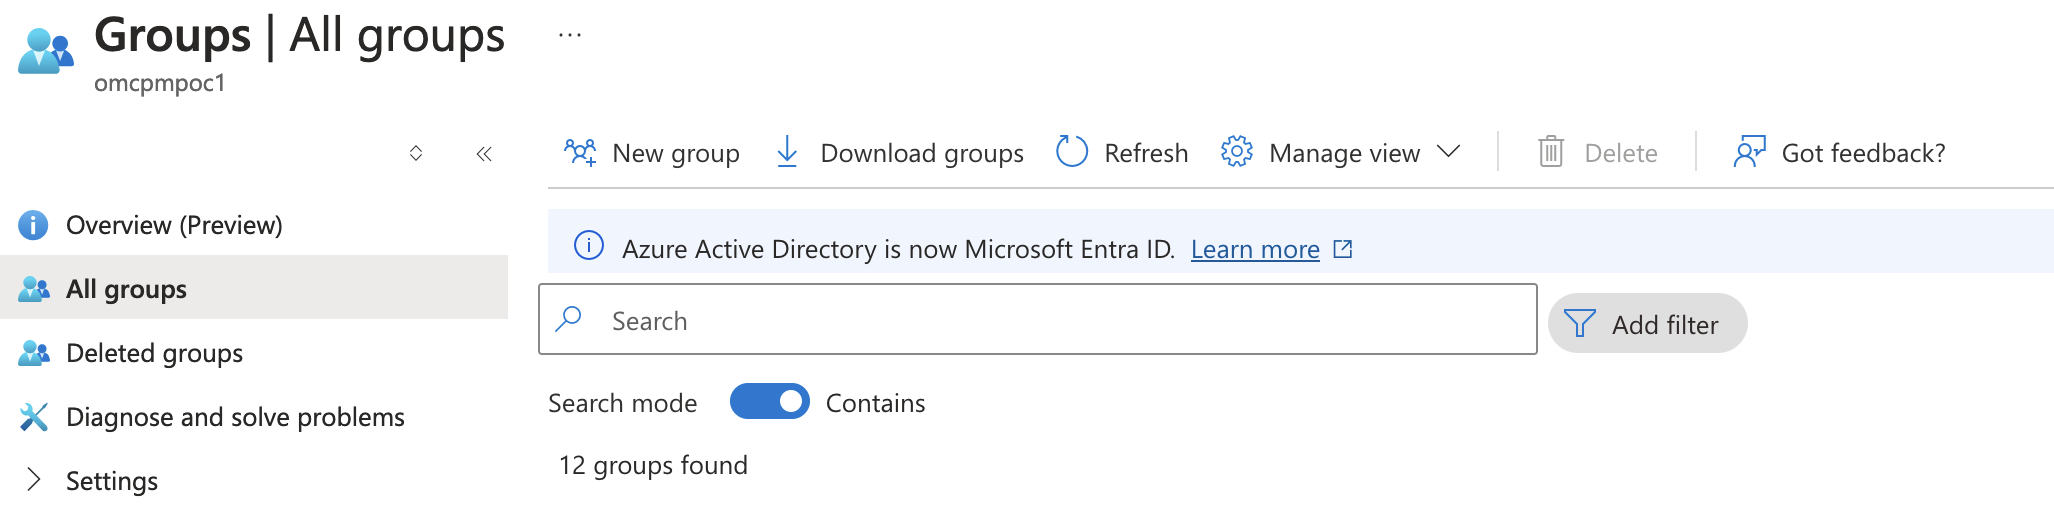2054x510 pixels.
Task: Open Overview (Preview) in sidebar
Action: pyautogui.click(x=174, y=225)
